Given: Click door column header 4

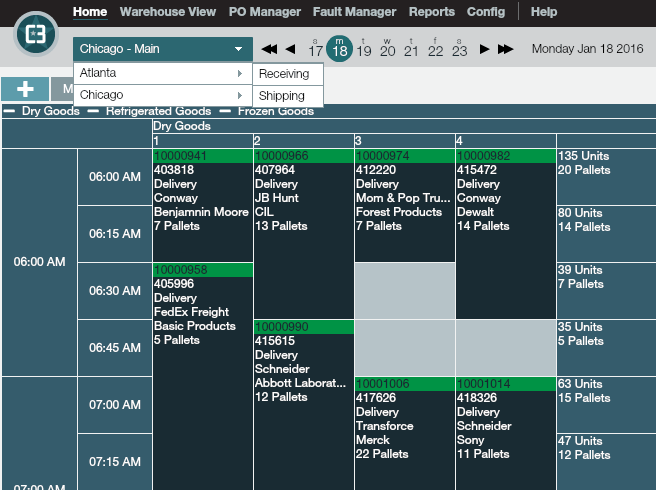Looking at the screenshot, I should click(506, 141).
